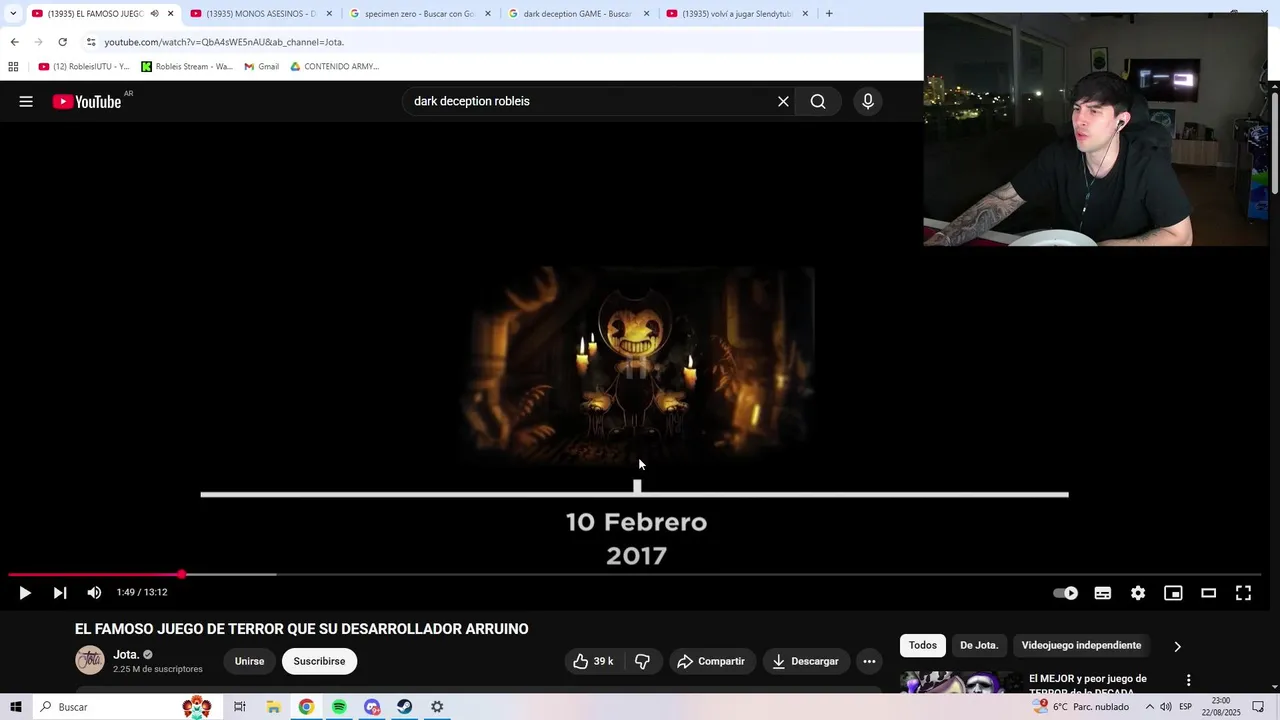Image resolution: width=1280 pixels, height=720 pixels.
Task: Reload the current page
Action: [62, 42]
